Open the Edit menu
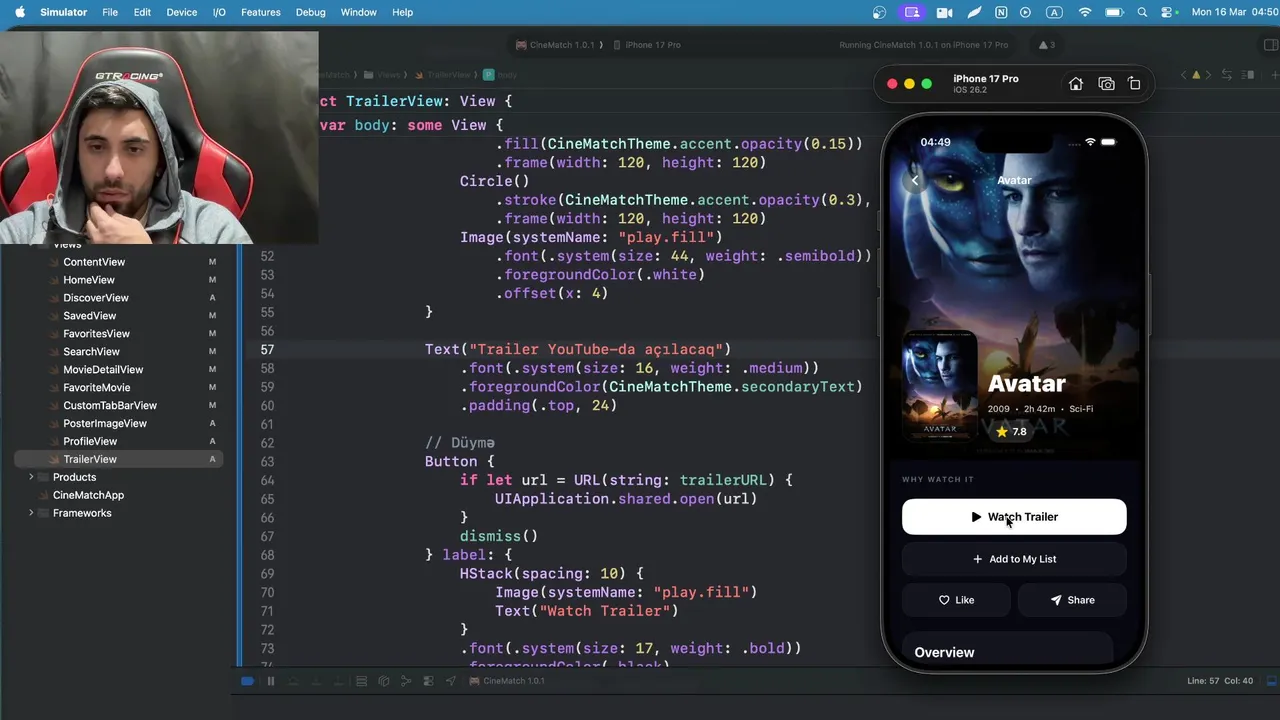The image size is (1280, 720). 142,12
